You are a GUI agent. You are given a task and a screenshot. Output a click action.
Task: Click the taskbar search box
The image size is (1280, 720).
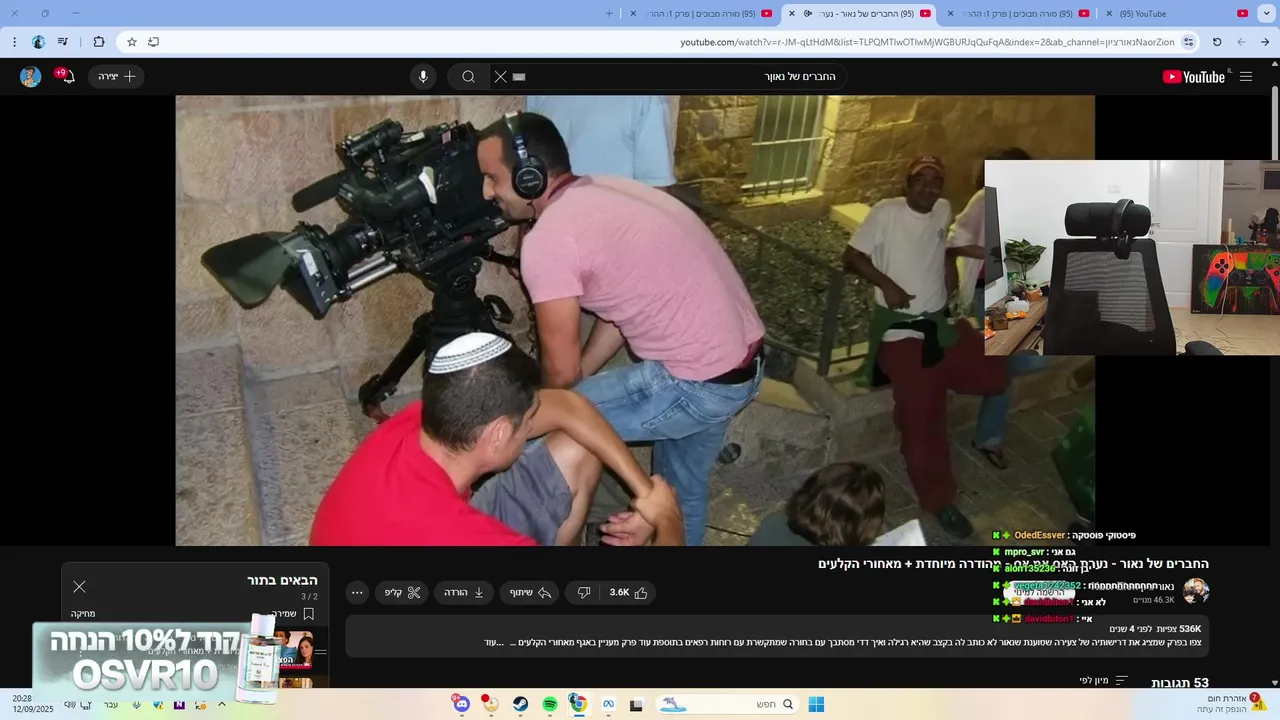click(729, 704)
